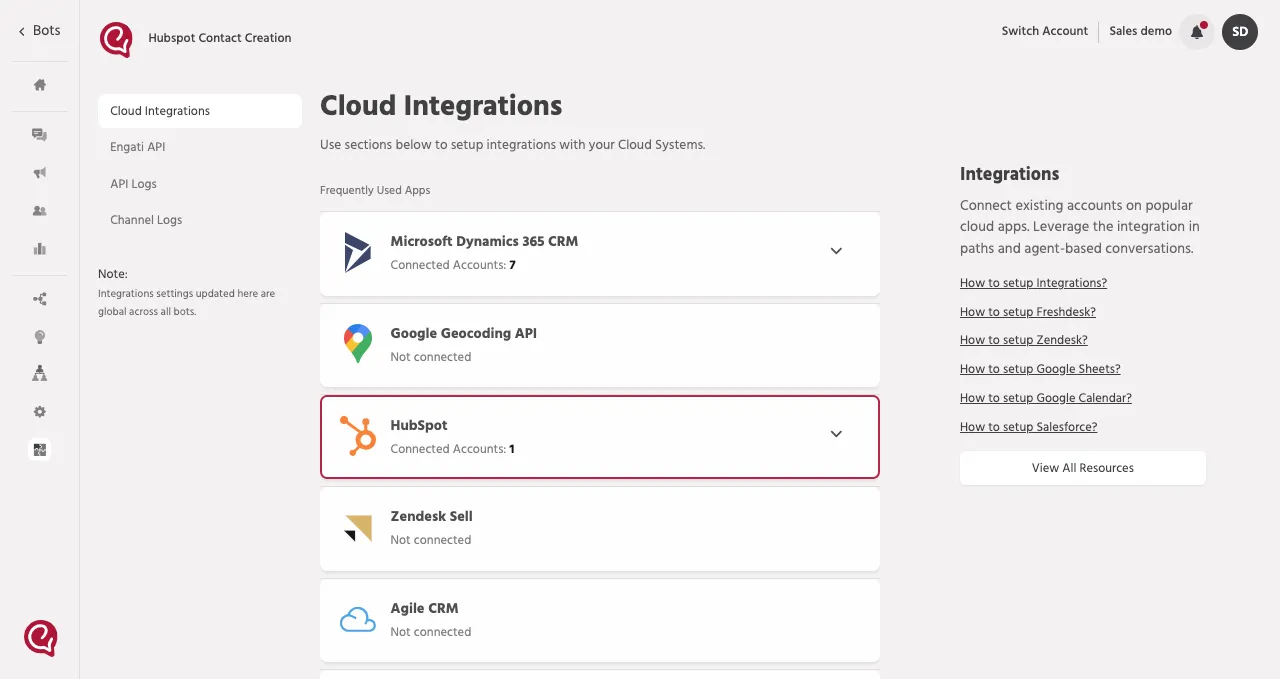Click Connected Accounts: 1 under HubSpot
Viewport: 1280px width, 679px height.
452,449
